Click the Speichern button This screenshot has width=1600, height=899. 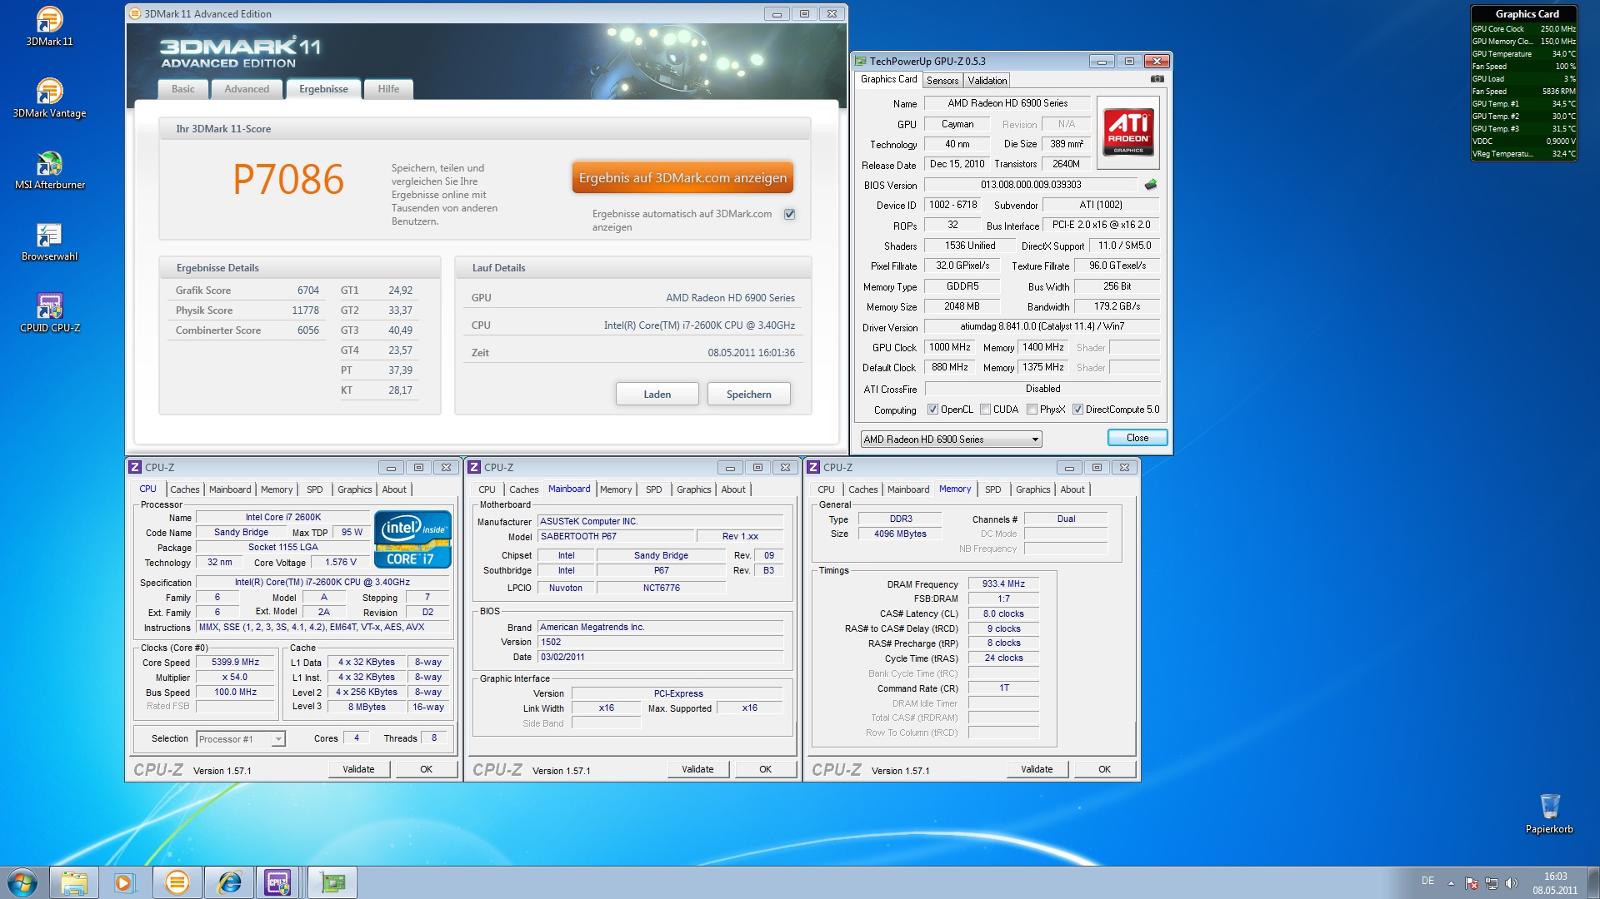[x=749, y=394]
